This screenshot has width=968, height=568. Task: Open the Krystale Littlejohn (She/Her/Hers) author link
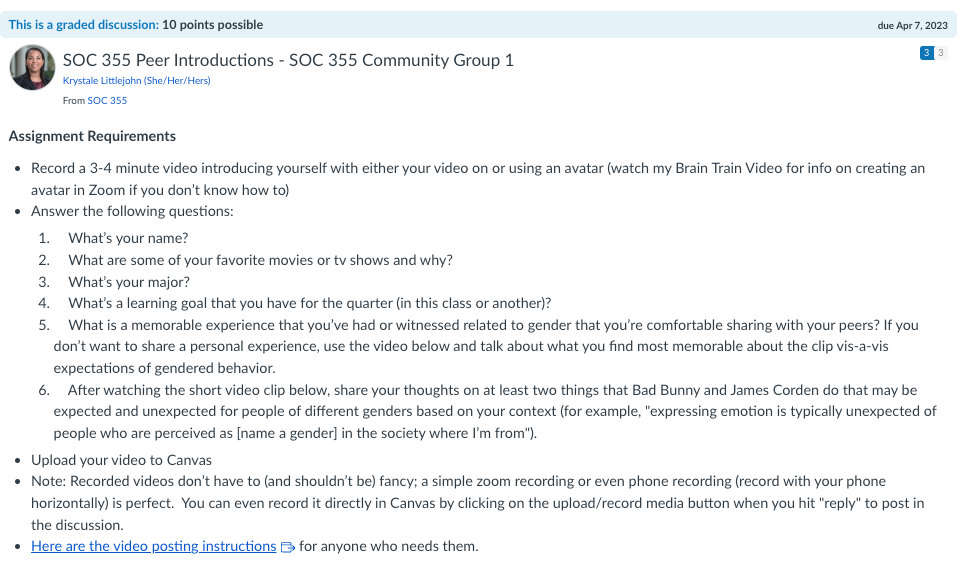pyautogui.click(x=136, y=80)
